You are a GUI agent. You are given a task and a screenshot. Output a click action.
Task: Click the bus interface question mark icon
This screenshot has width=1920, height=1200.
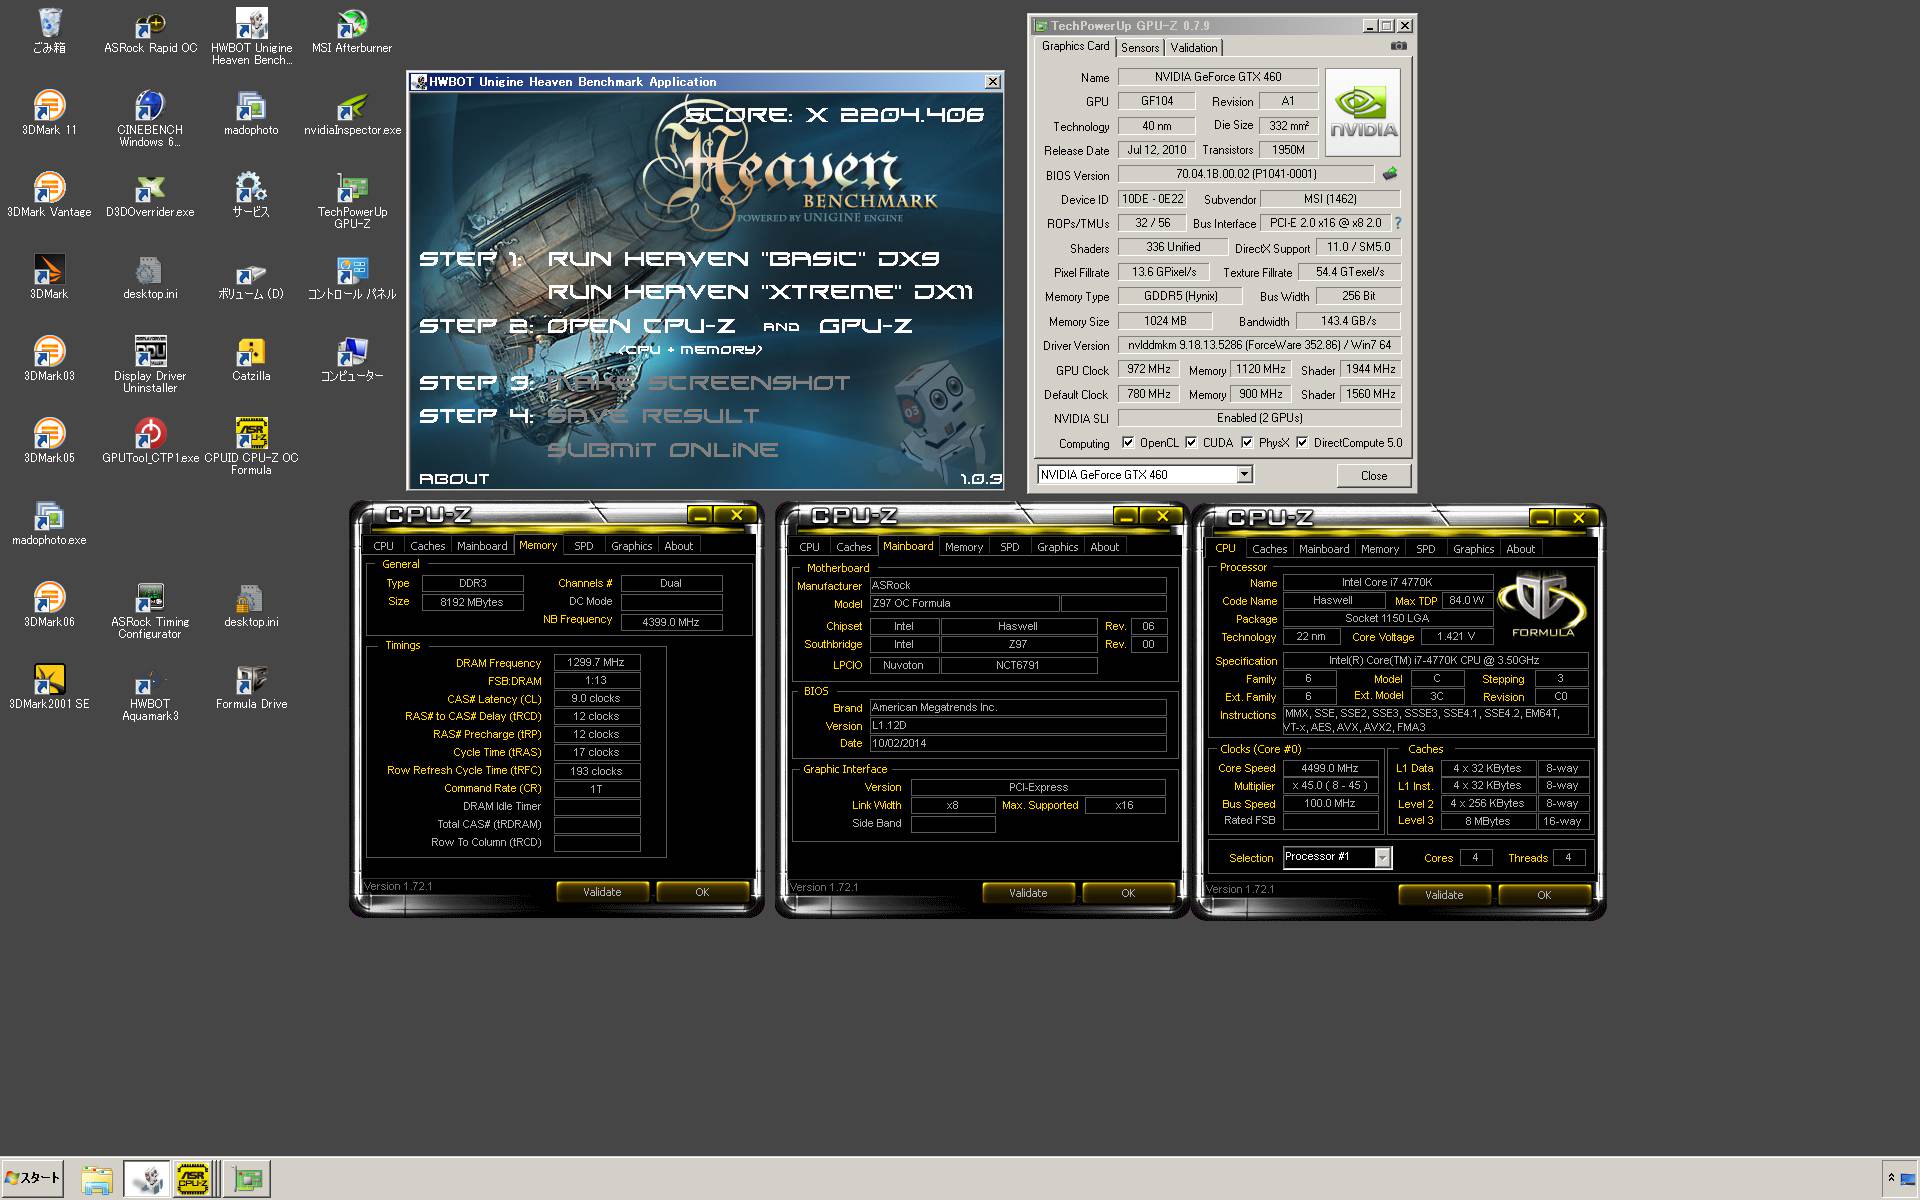pyautogui.click(x=1398, y=223)
